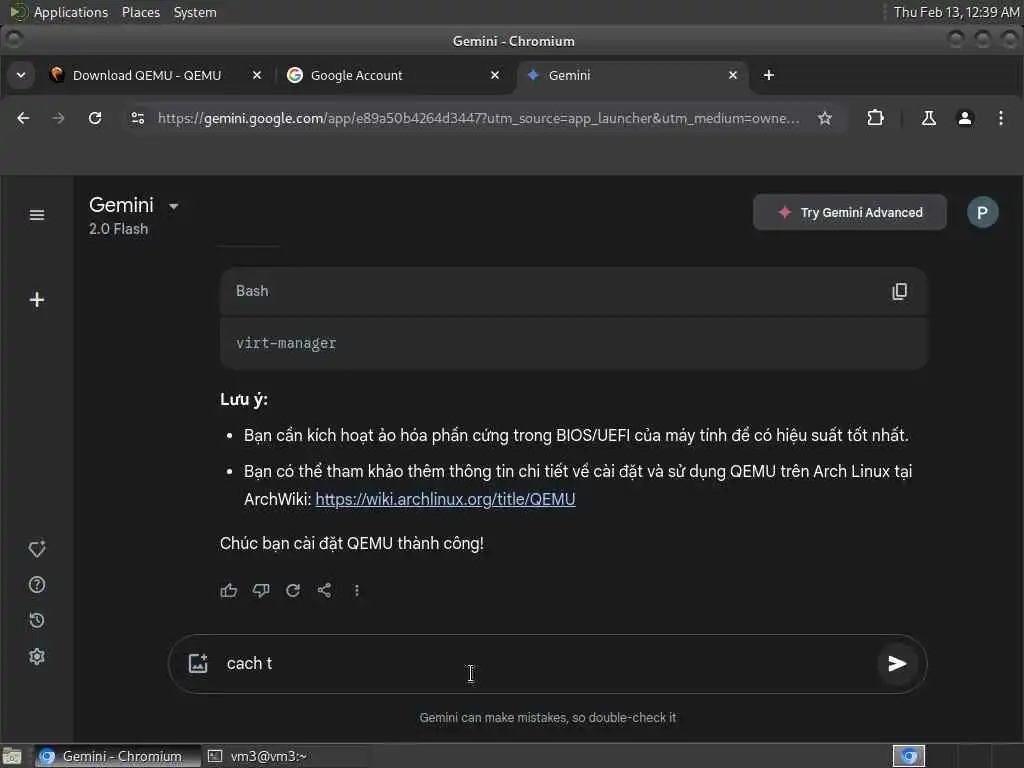Click the address bar URL

pyautogui.click(x=478, y=118)
